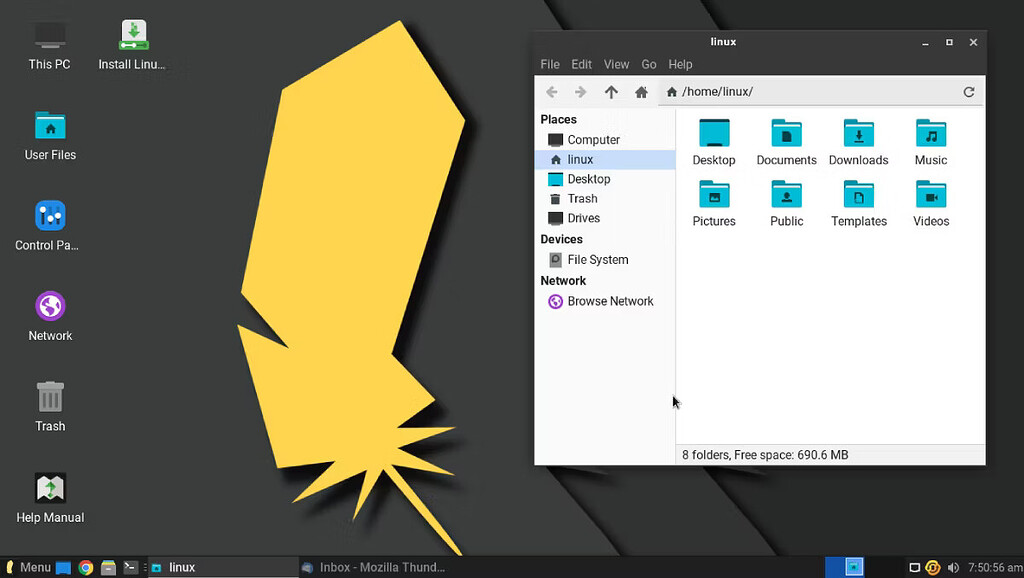Select Desktop in the Places sidebar

click(x=588, y=179)
